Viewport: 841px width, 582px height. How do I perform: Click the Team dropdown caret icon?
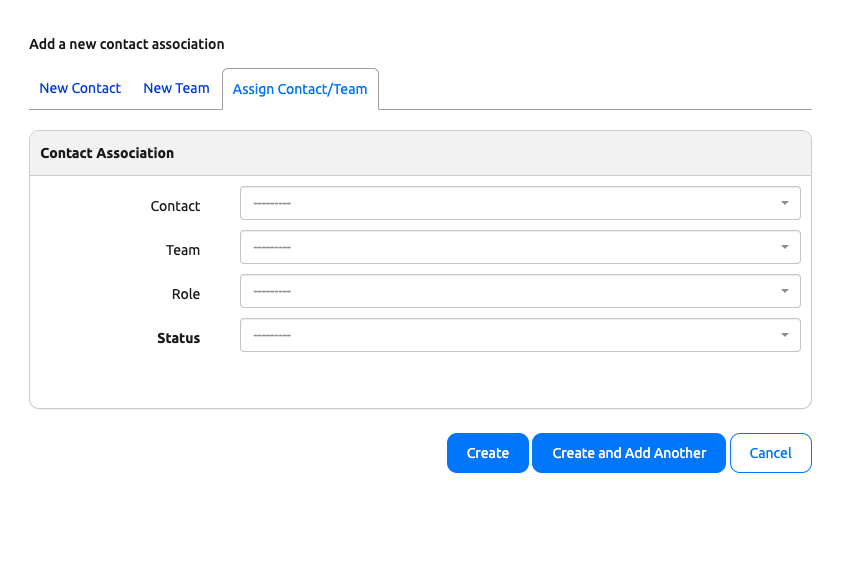(x=786, y=246)
